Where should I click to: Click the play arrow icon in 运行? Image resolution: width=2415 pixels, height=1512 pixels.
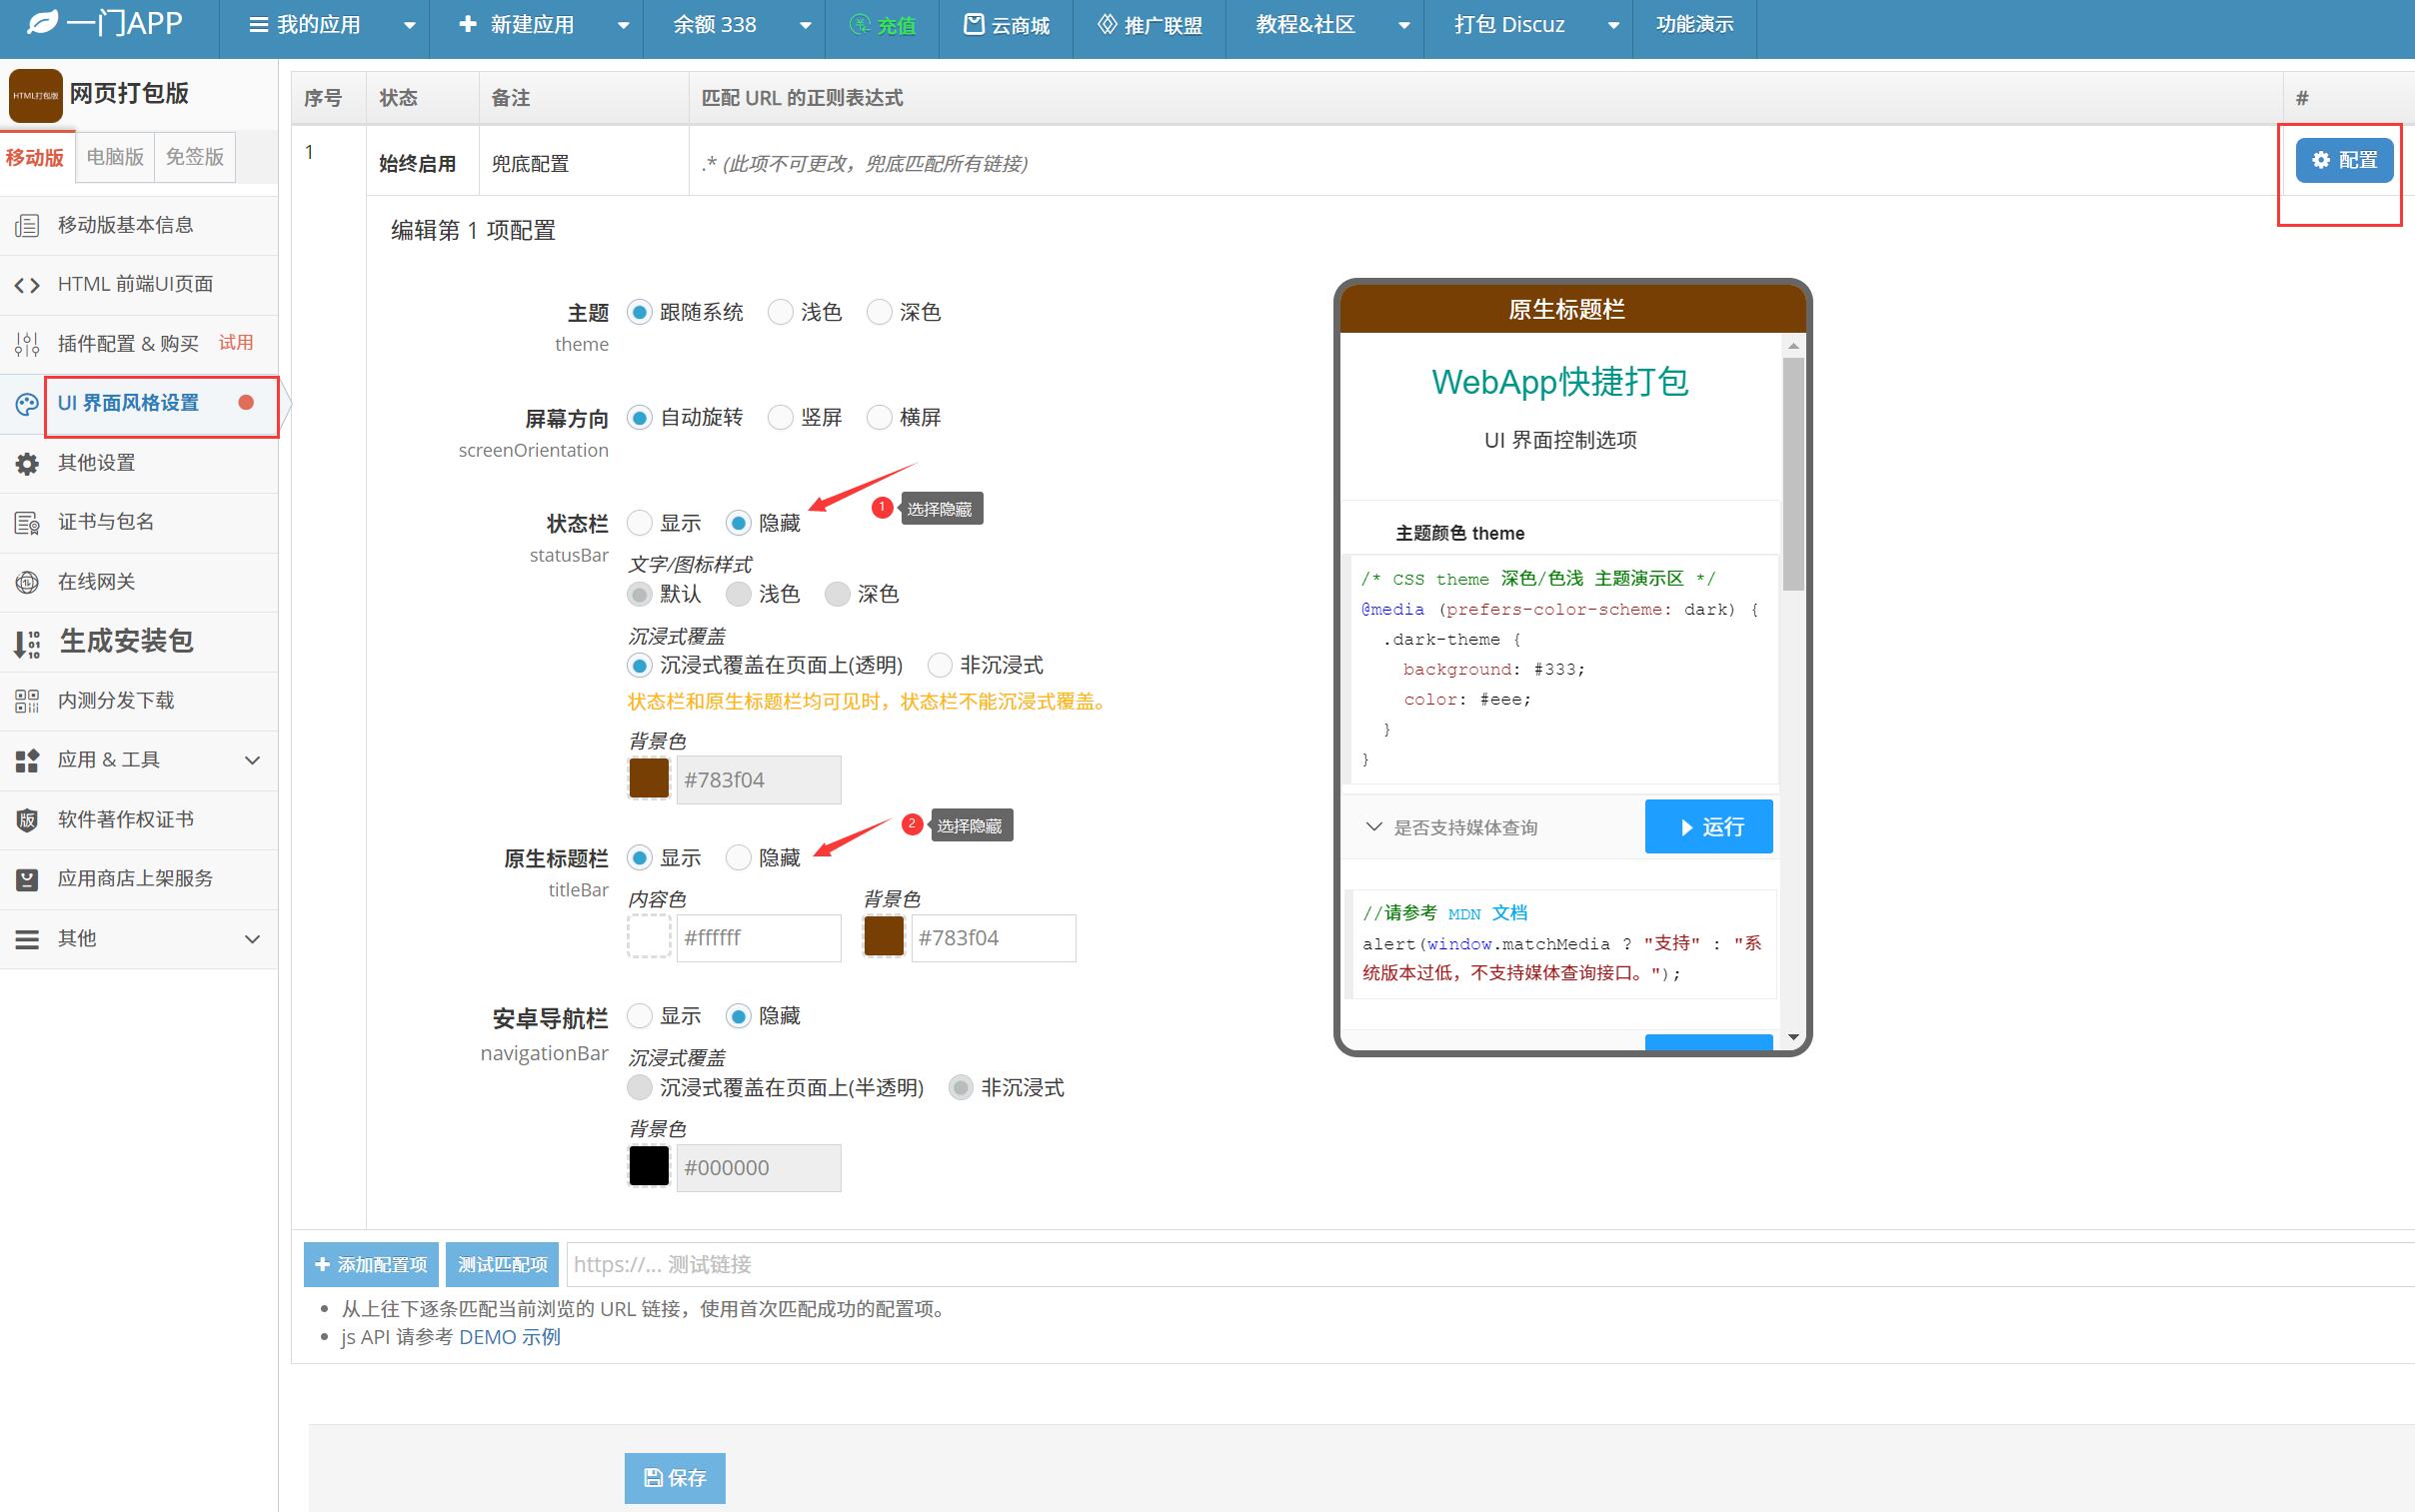pos(1686,827)
